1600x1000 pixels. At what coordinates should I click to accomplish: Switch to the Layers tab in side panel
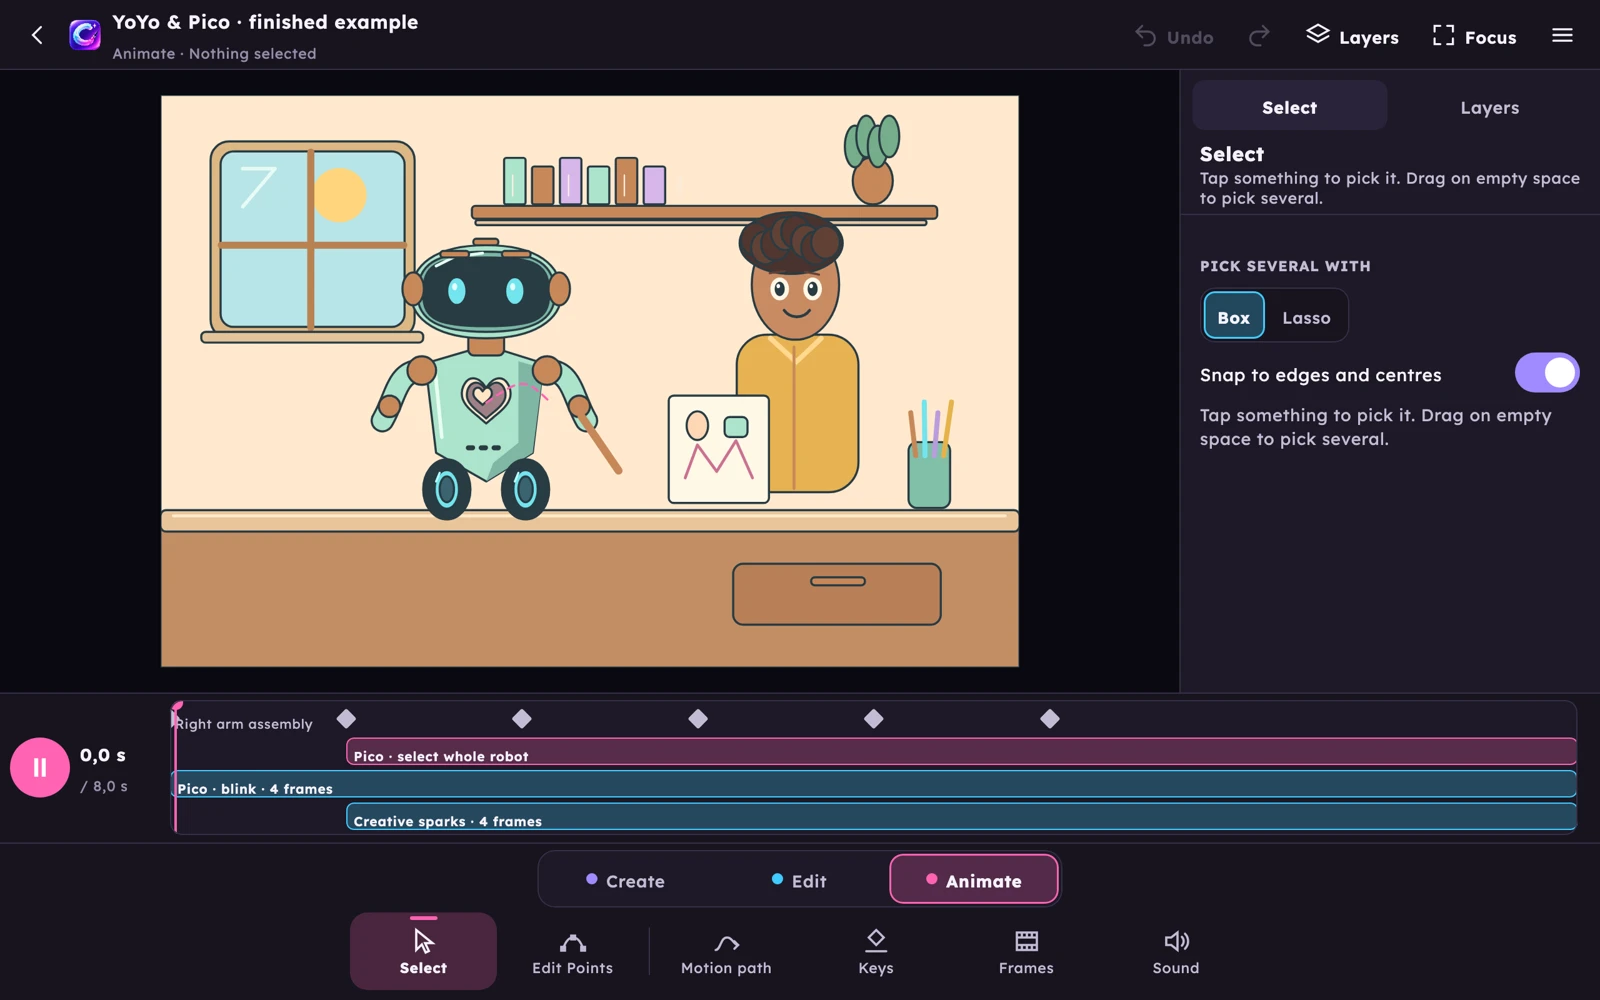click(x=1489, y=106)
